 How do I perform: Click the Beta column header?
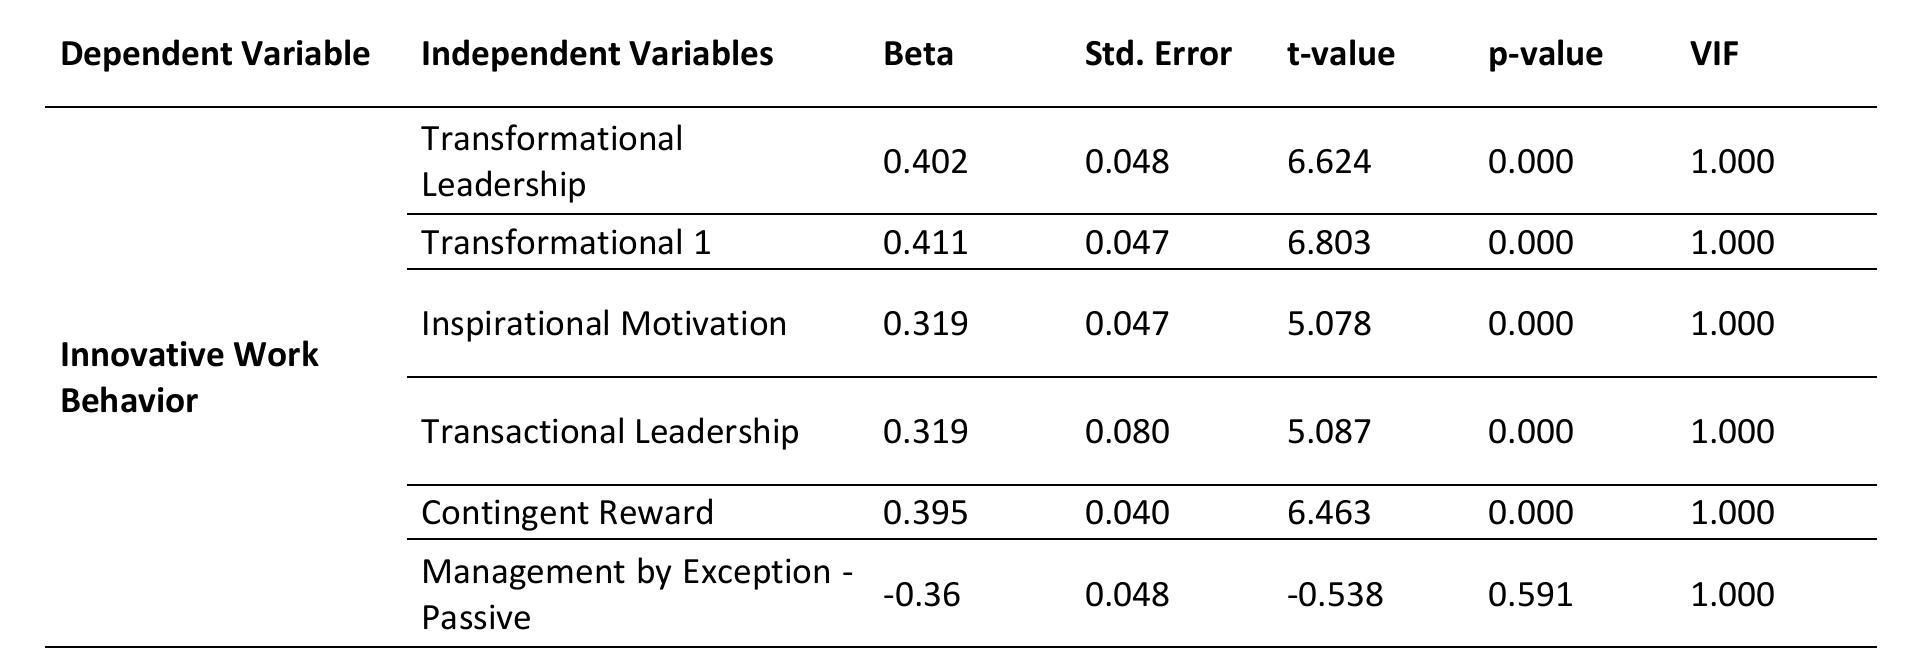(918, 53)
